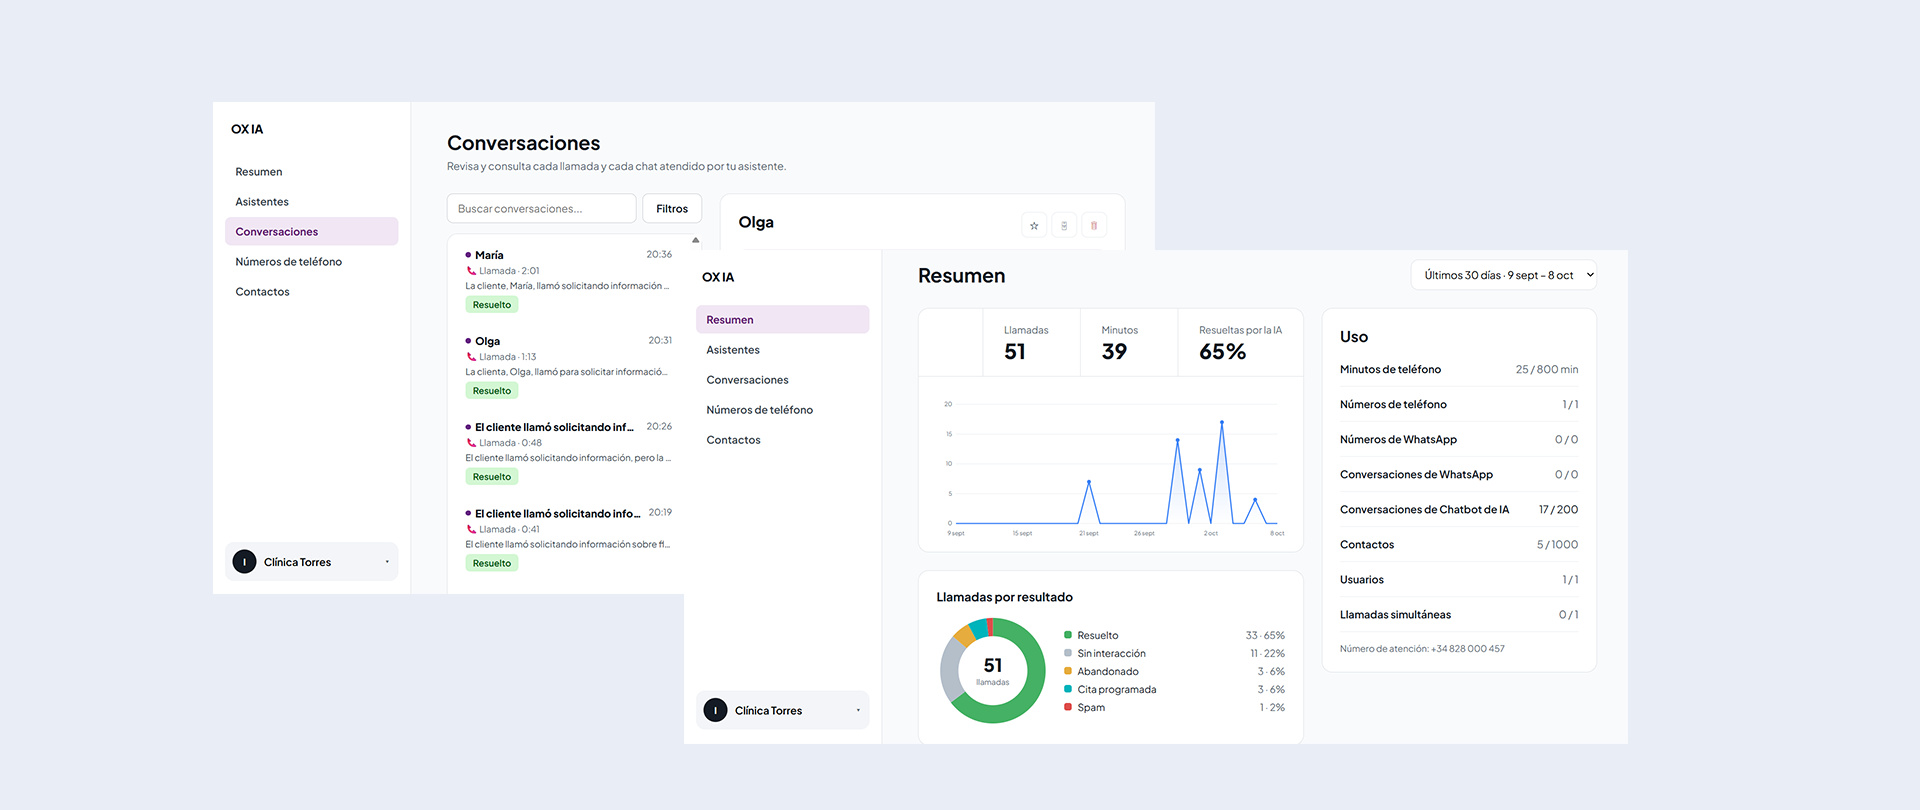This screenshot has height=810, width=1920.
Task: Focus the Buscar conversaciones search field
Action: [x=541, y=209]
